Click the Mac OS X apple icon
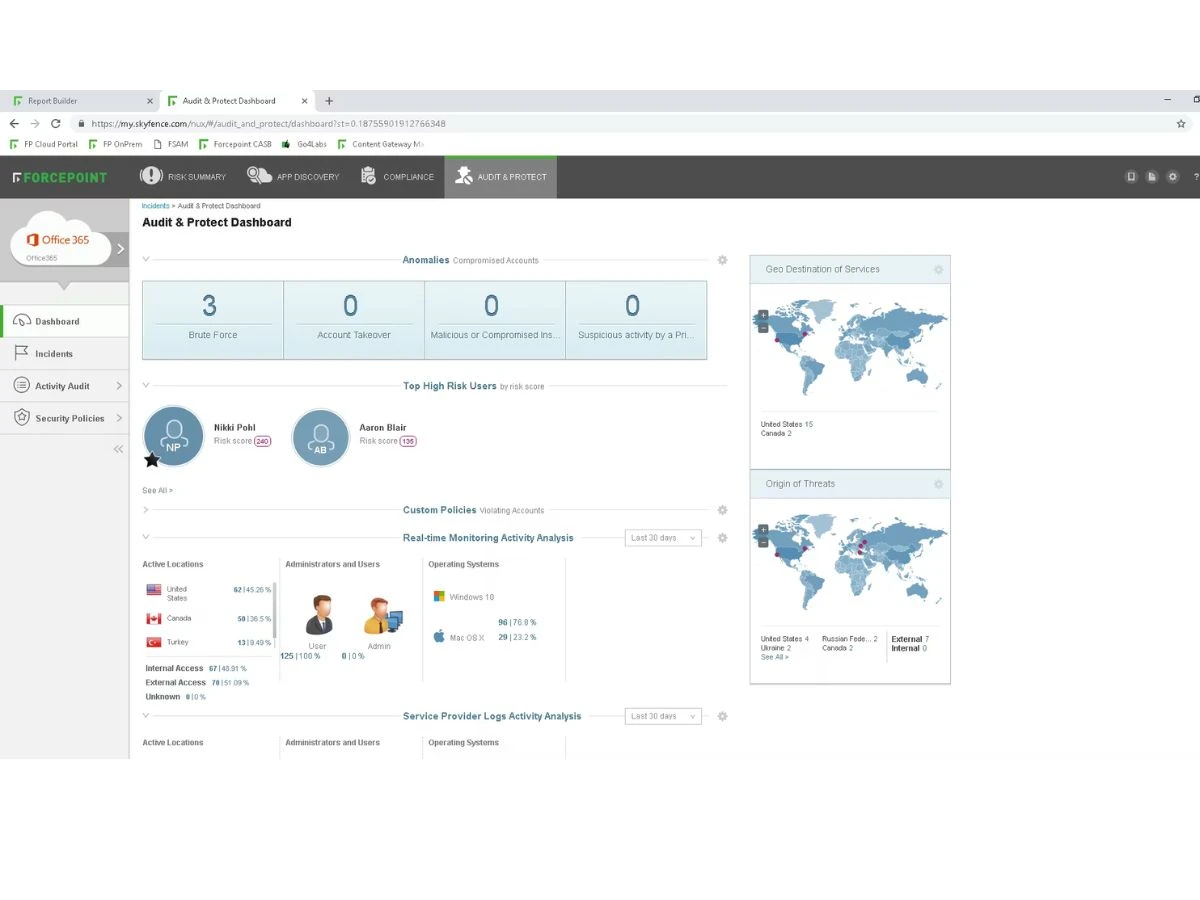The image size is (1200, 900). (439, 636)
